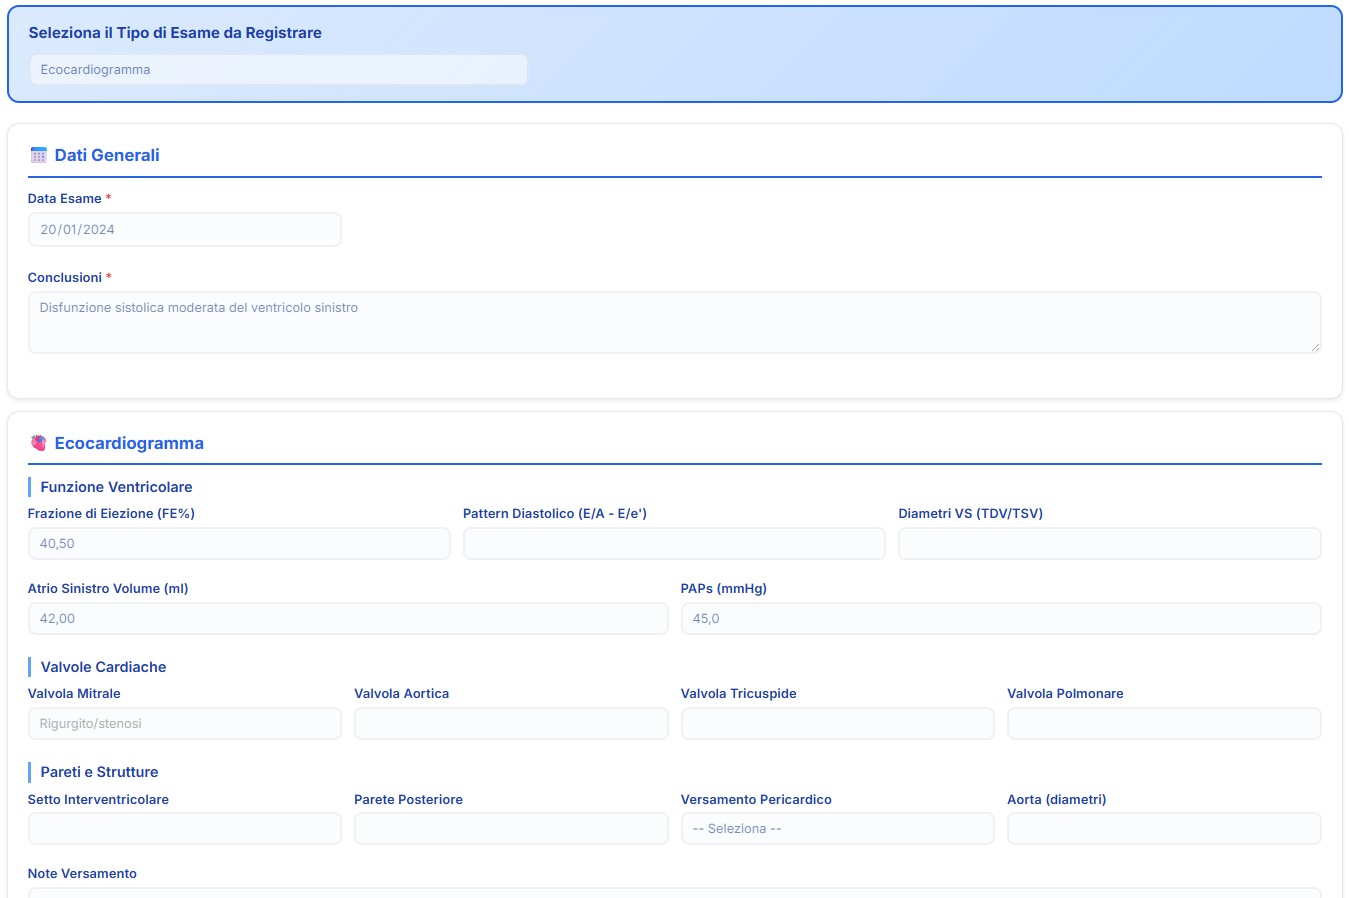Click the Note Versamento text field
The image size is (1349, 898).
674,892
